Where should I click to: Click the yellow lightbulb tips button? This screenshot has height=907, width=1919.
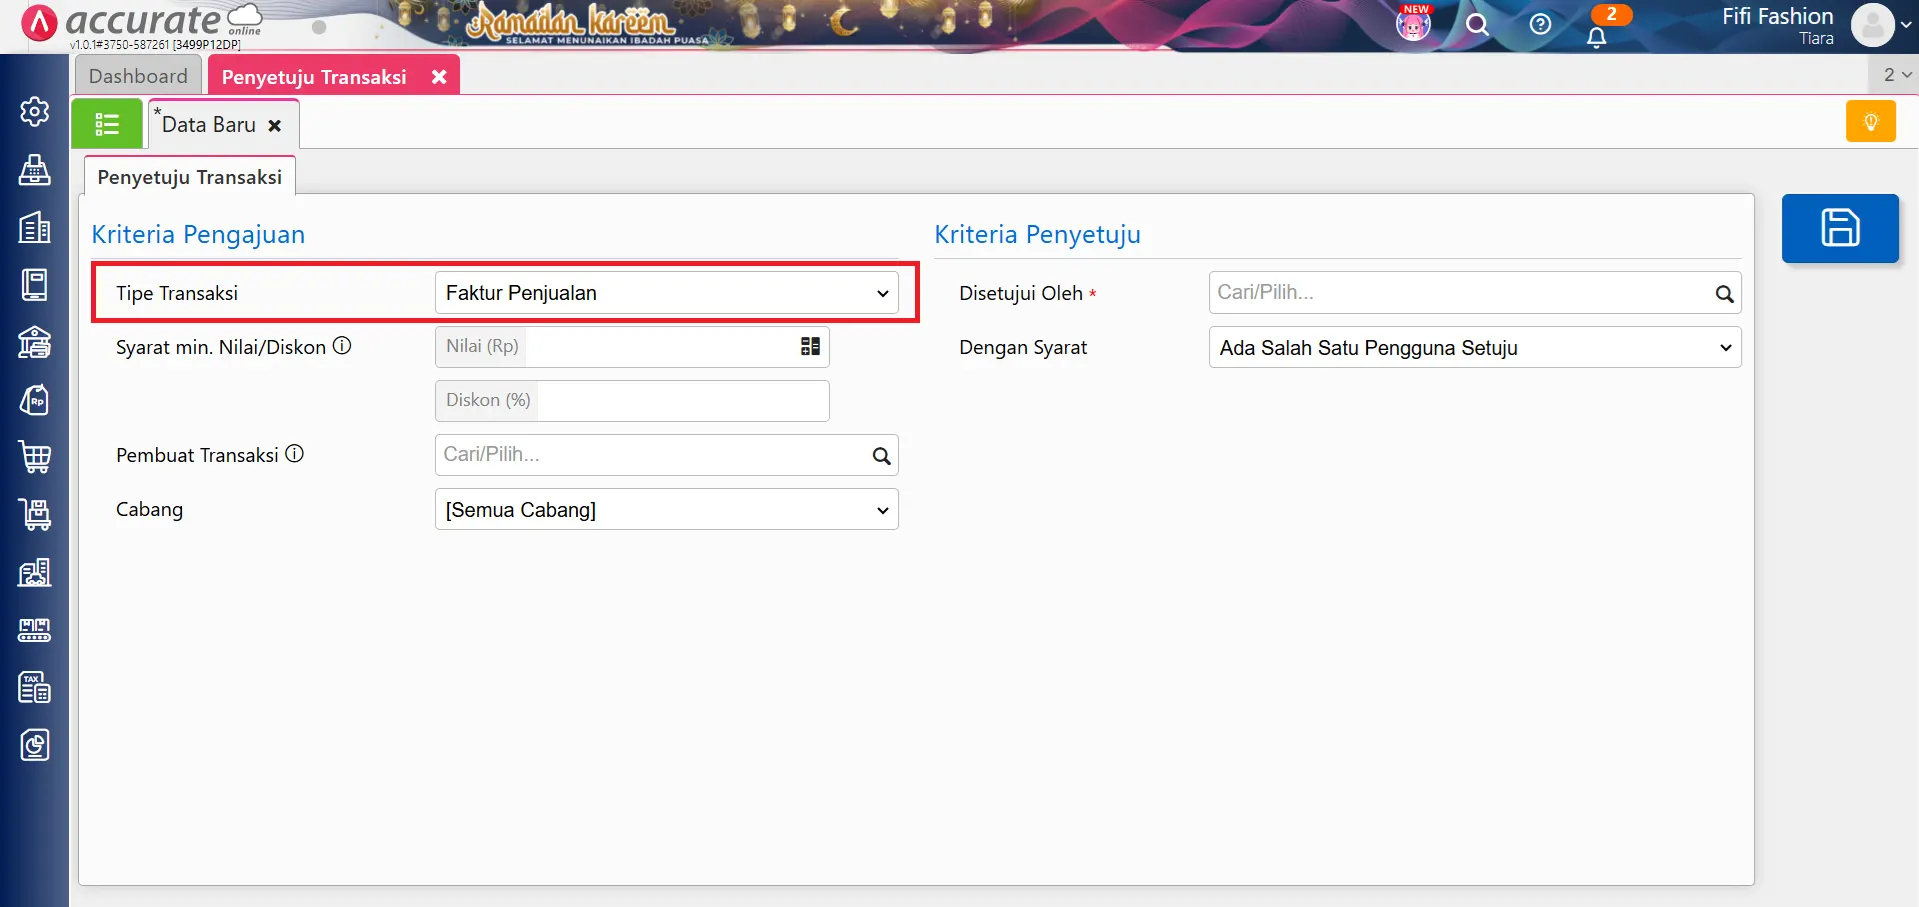pos(1870,122)
